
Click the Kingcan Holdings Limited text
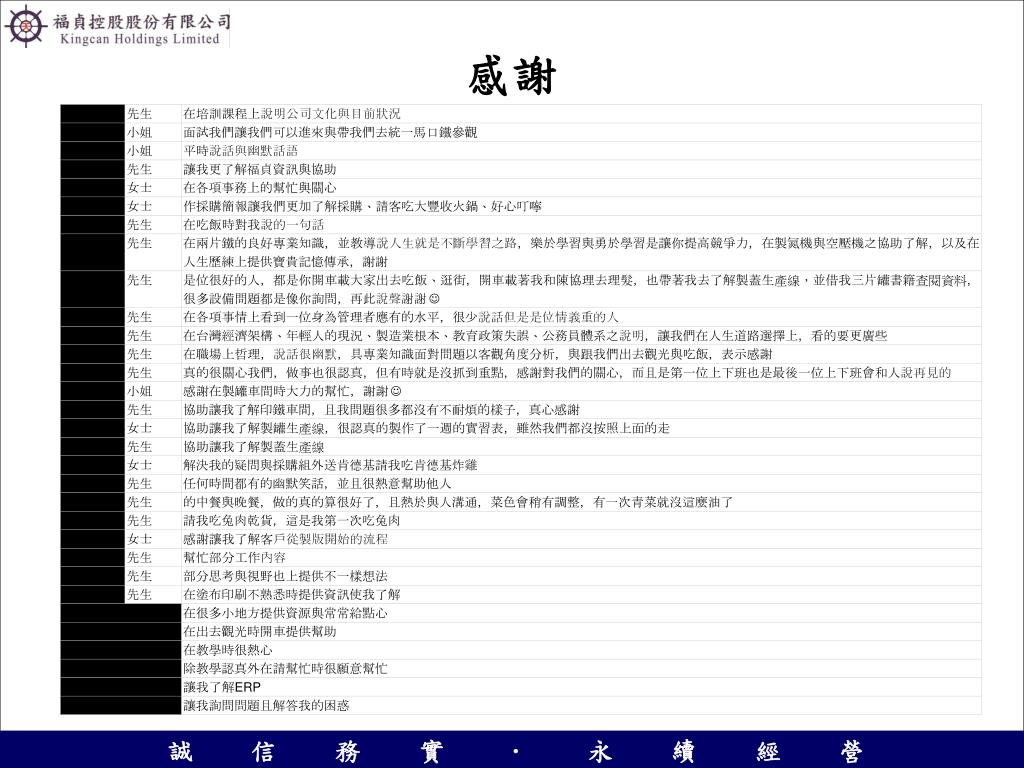pos(140,39)
